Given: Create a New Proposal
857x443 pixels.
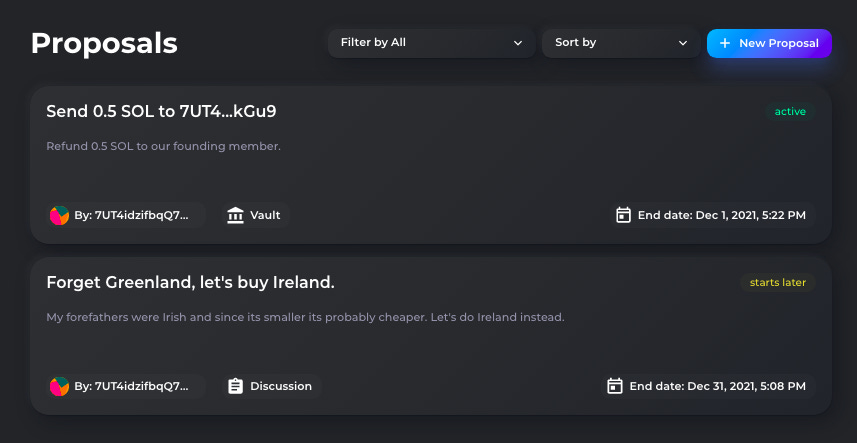Looking at the screenshot, I should (769, 43).
